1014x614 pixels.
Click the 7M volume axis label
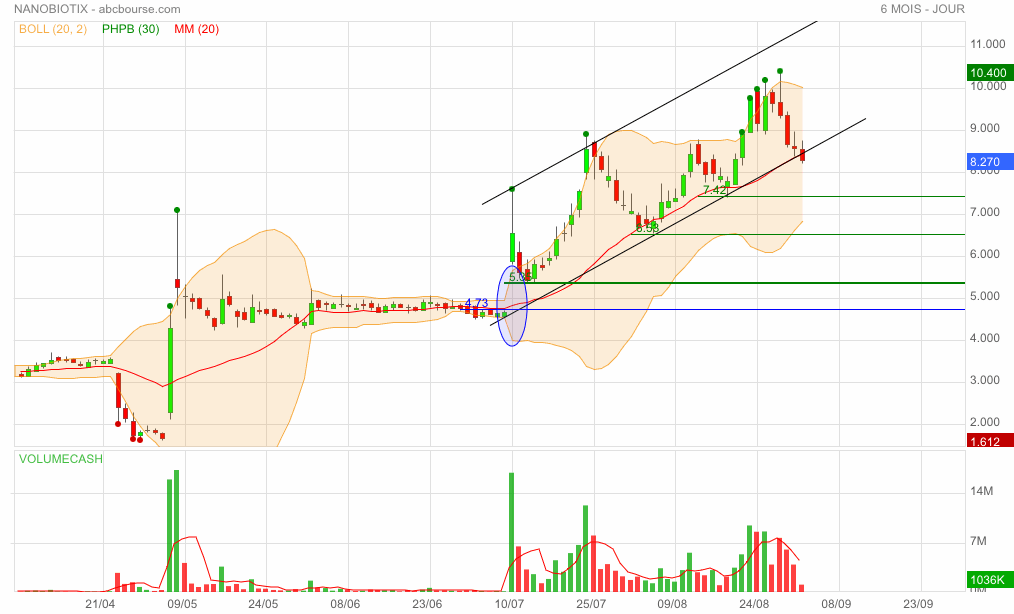[978, 542]
